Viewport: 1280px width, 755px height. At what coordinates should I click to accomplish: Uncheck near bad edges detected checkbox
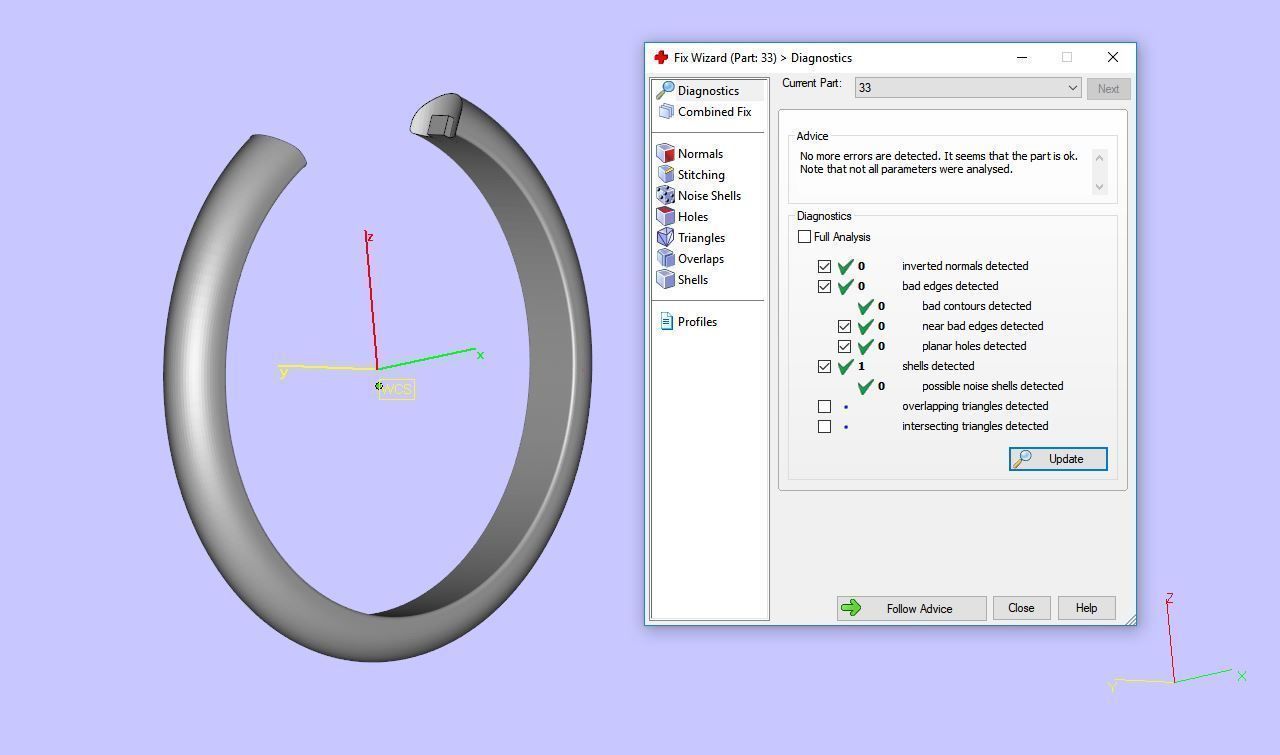tap(844, 326)
